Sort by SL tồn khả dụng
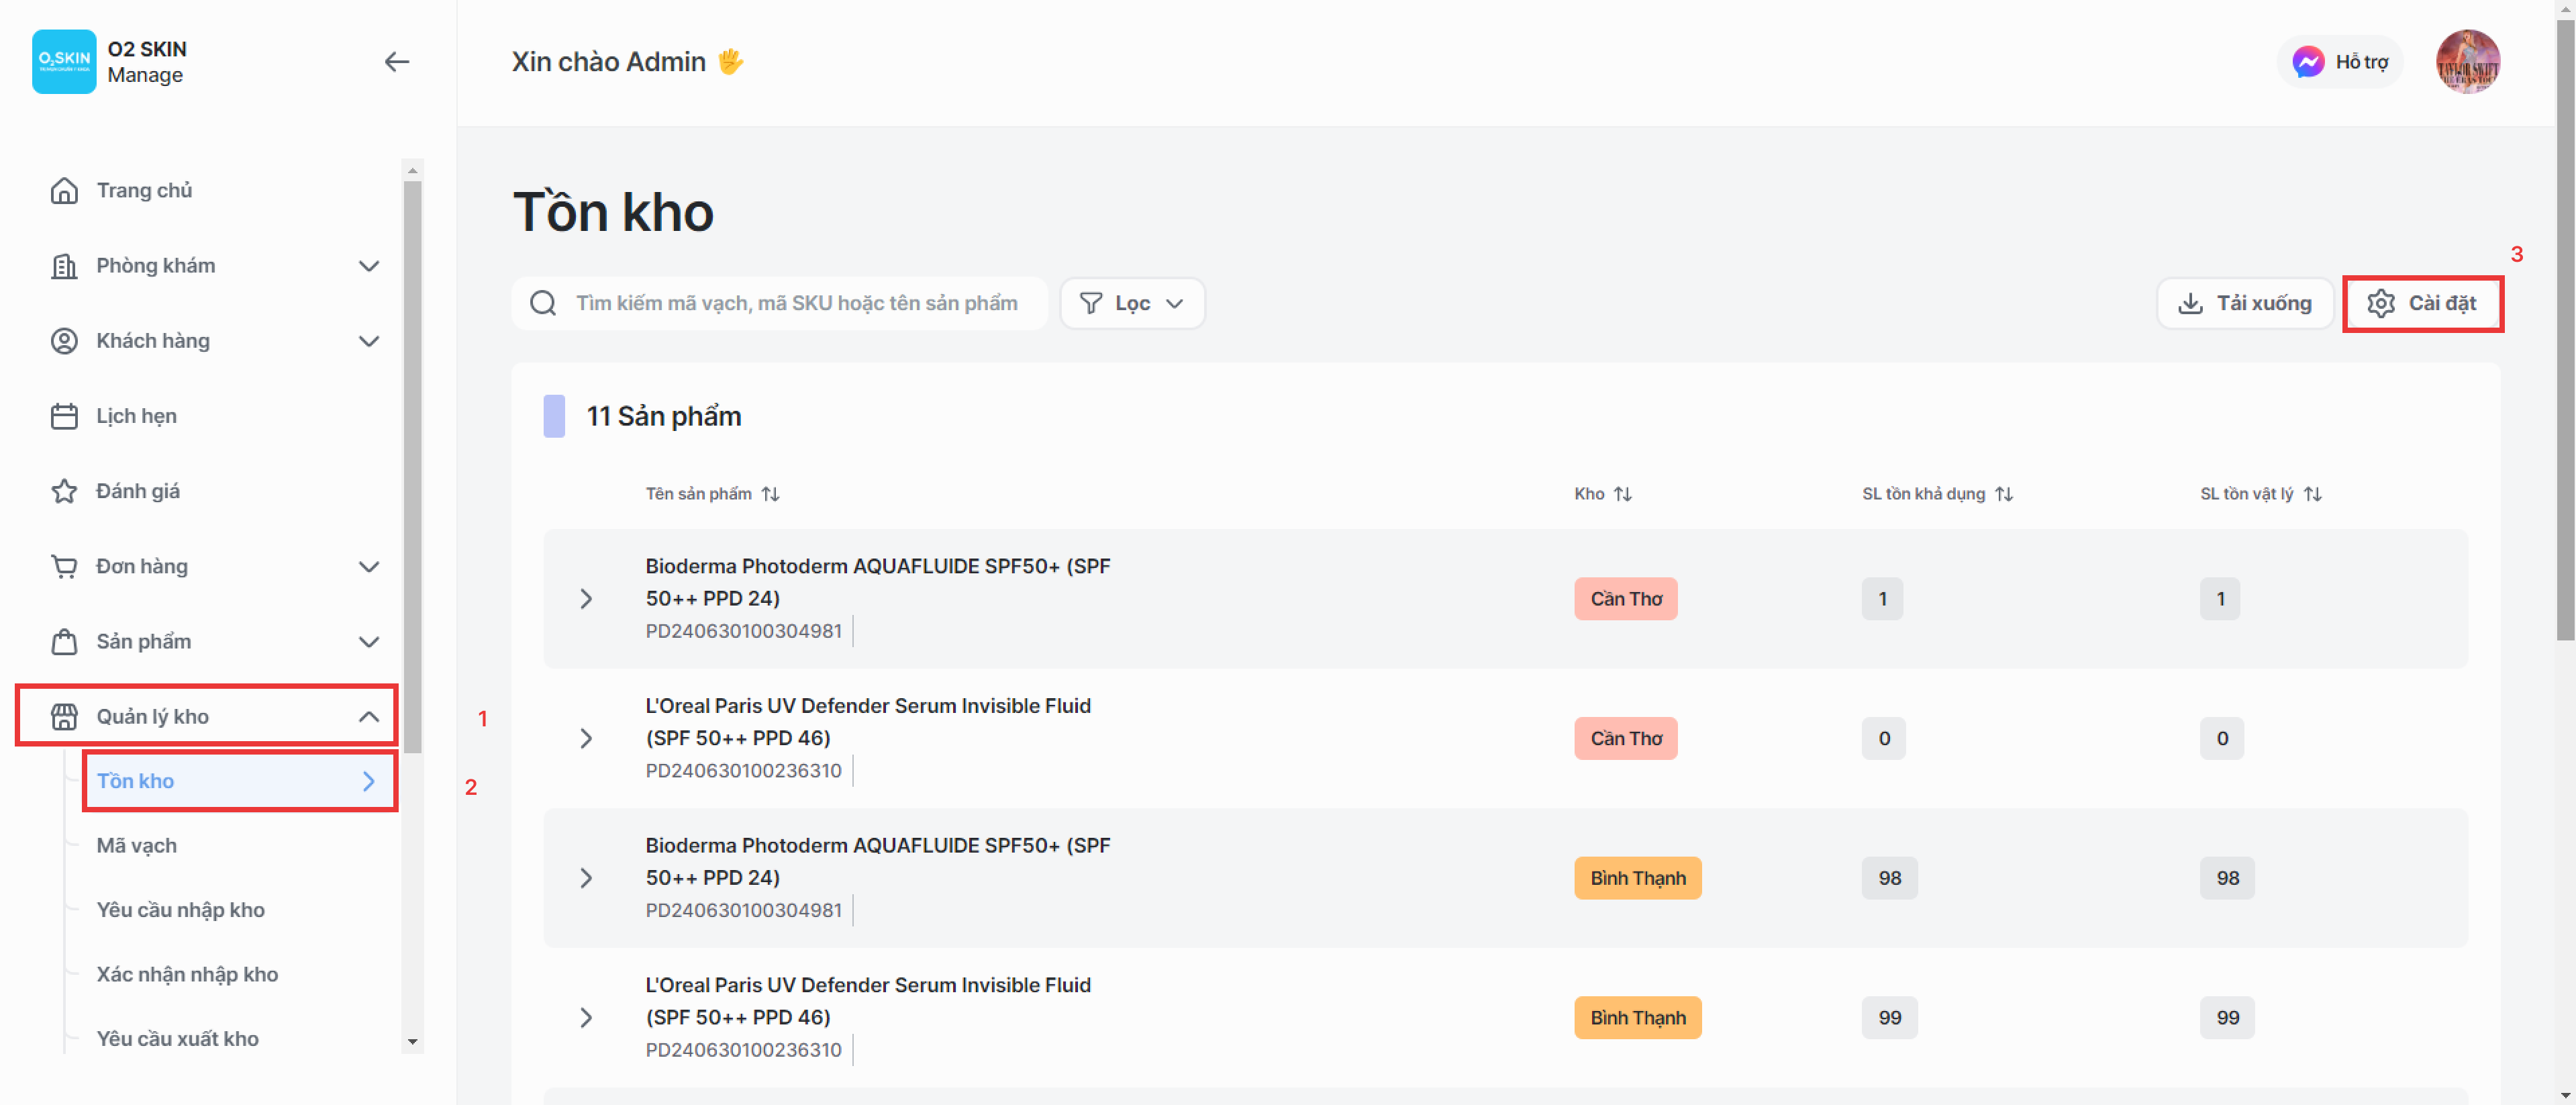2576x1105 pixels. [x=2003, y=494]
